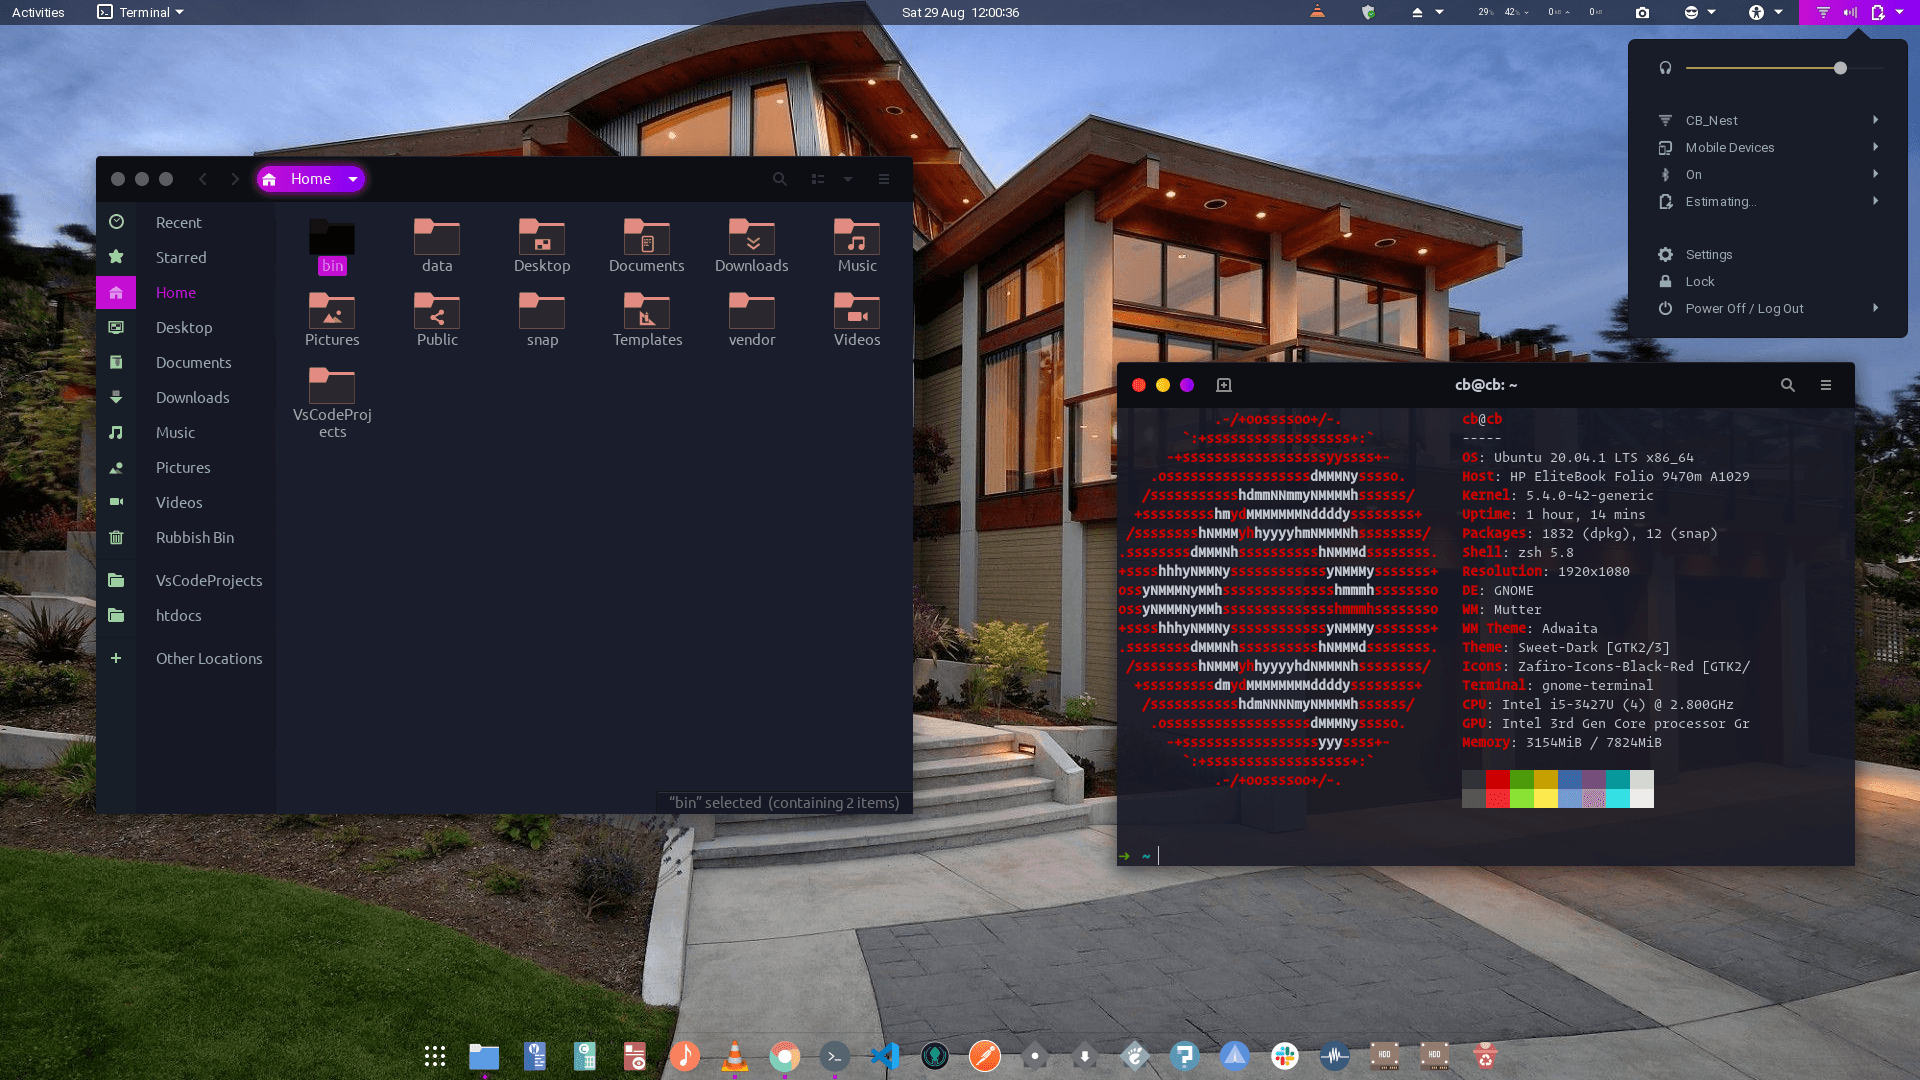Open Slack from the dock
Screen dimensions: 1920x1080
(1285, 1056)
